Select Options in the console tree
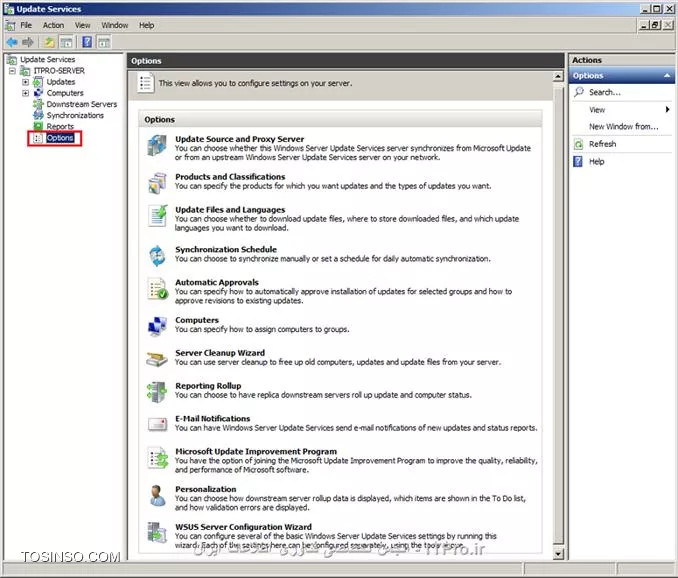This screenshot has width=678, height=578. (60, 138)
